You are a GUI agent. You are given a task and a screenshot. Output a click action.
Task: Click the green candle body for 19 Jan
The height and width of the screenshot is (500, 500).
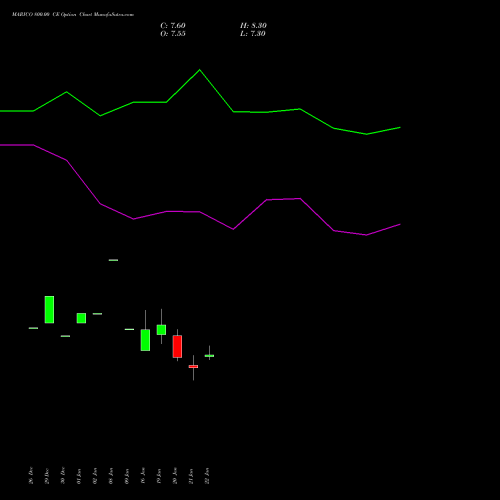coord(161,330)
